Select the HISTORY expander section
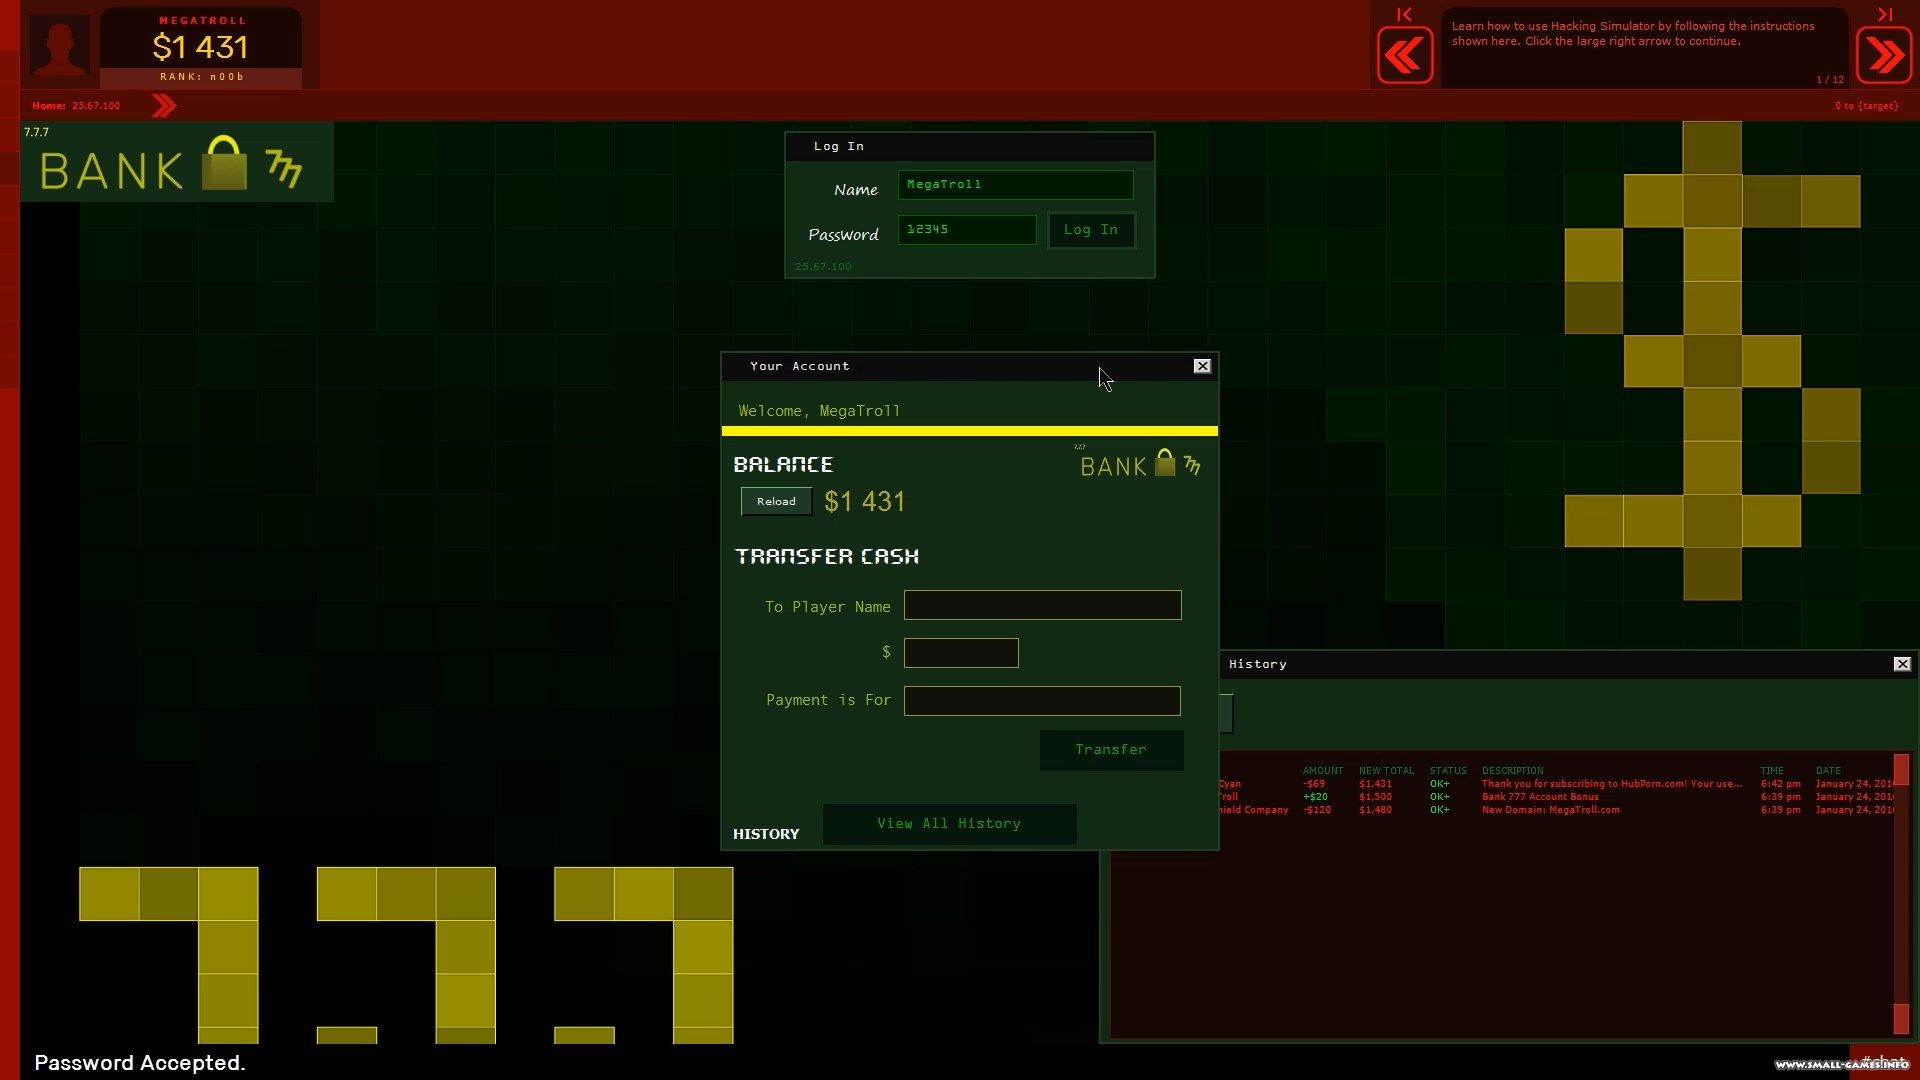1920x1080 pixels. point(766,833)
